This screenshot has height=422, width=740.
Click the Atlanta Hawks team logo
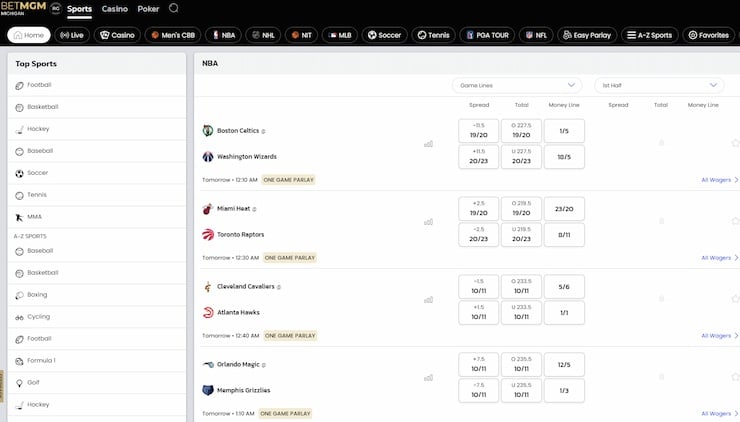tap(208, 312)
